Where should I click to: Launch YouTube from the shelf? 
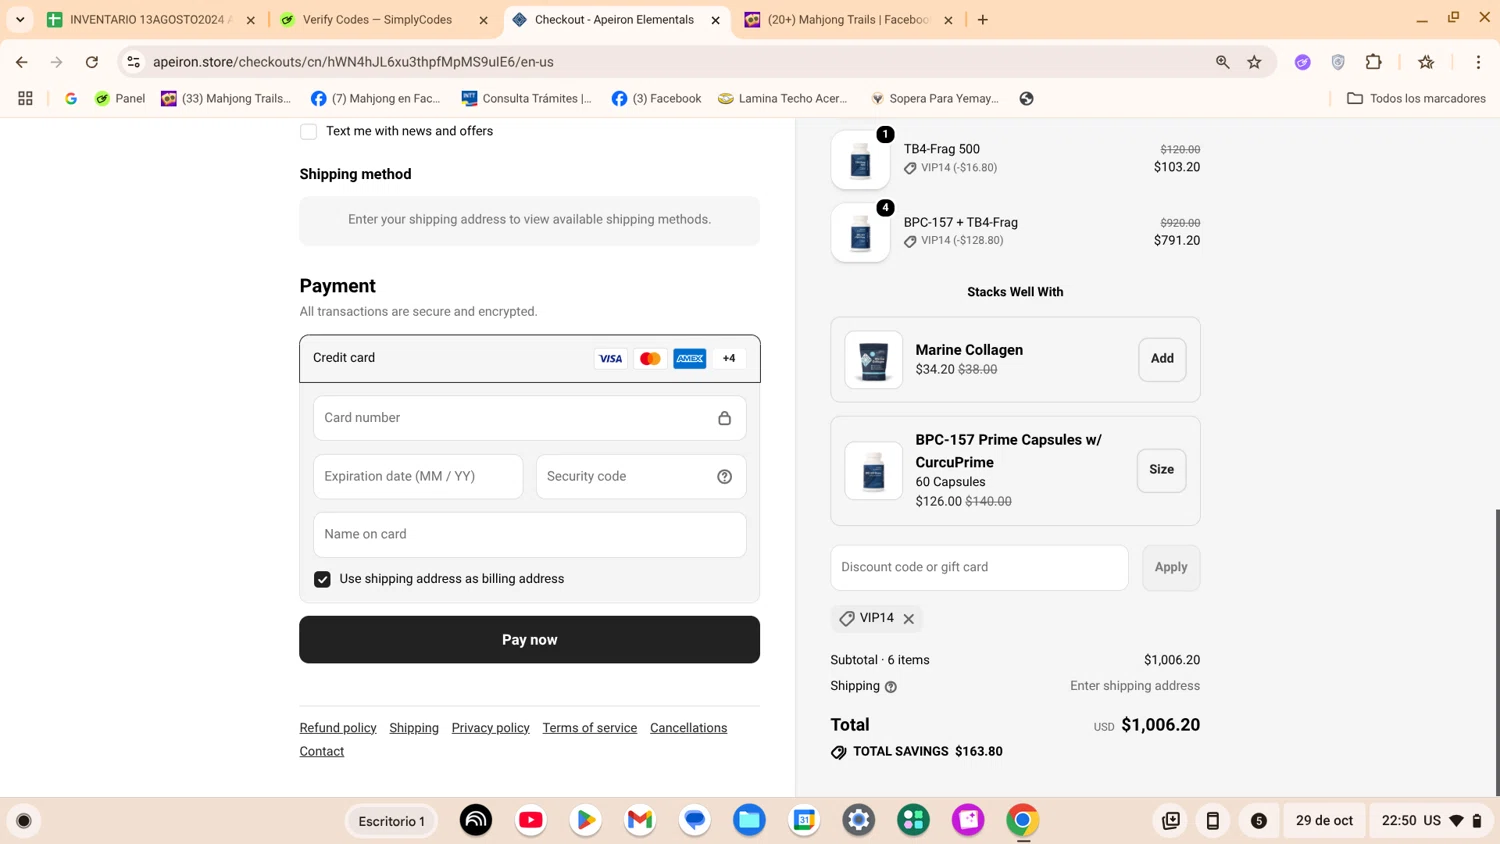point(531,820)
